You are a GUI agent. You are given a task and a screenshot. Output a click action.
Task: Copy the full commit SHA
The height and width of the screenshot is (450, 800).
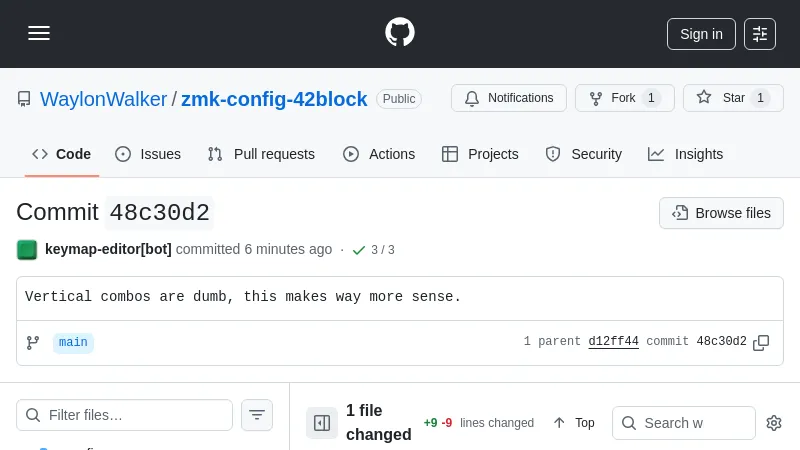(761, 342)
